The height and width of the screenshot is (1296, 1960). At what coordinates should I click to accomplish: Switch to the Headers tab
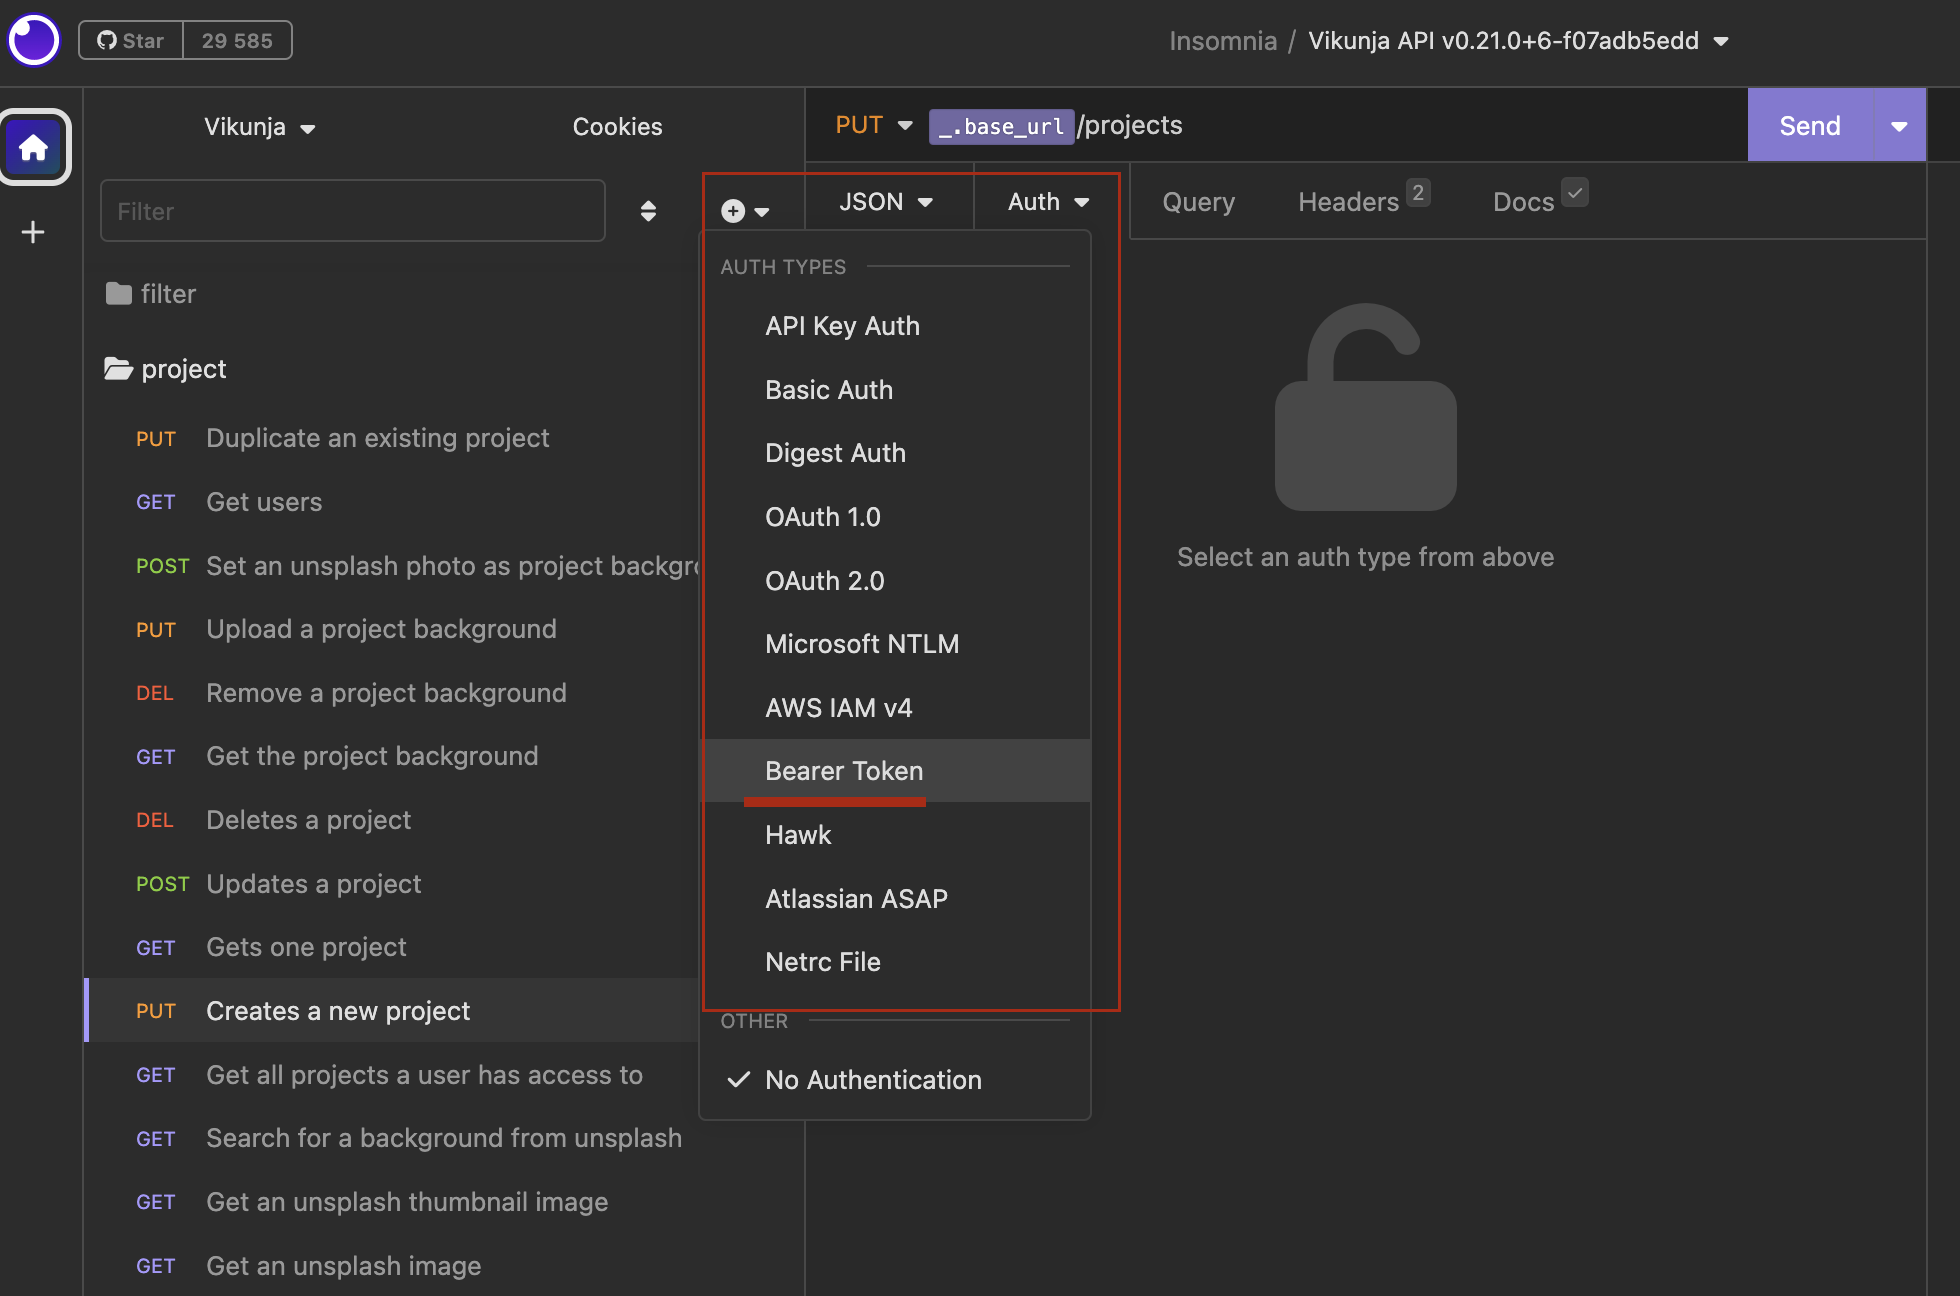(x=1348, y=202)
